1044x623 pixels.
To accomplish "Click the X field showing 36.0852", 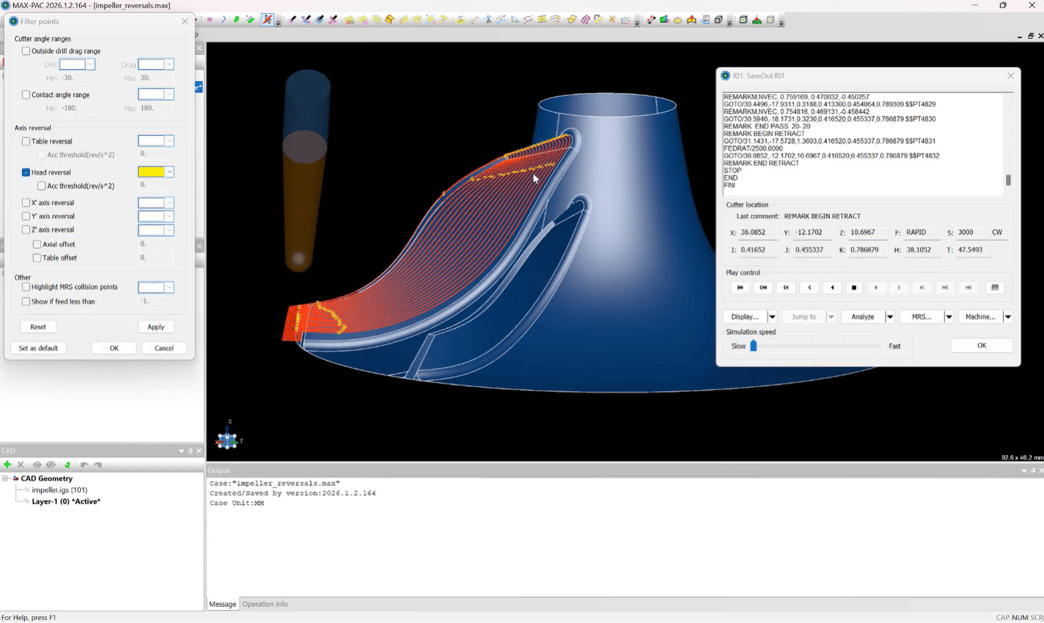I will click(757, 232).
